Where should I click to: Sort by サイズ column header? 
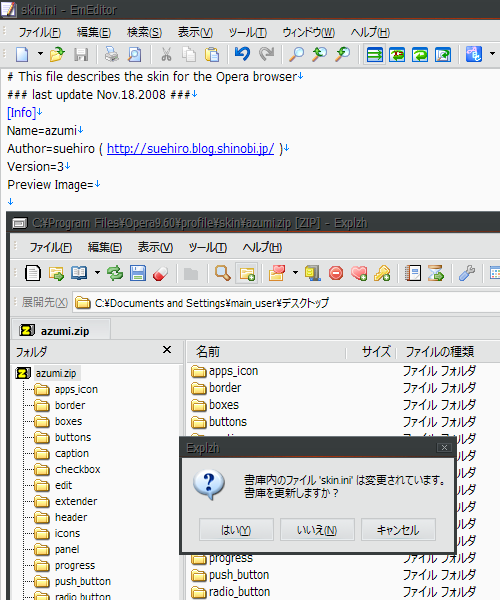coord(371,351)
